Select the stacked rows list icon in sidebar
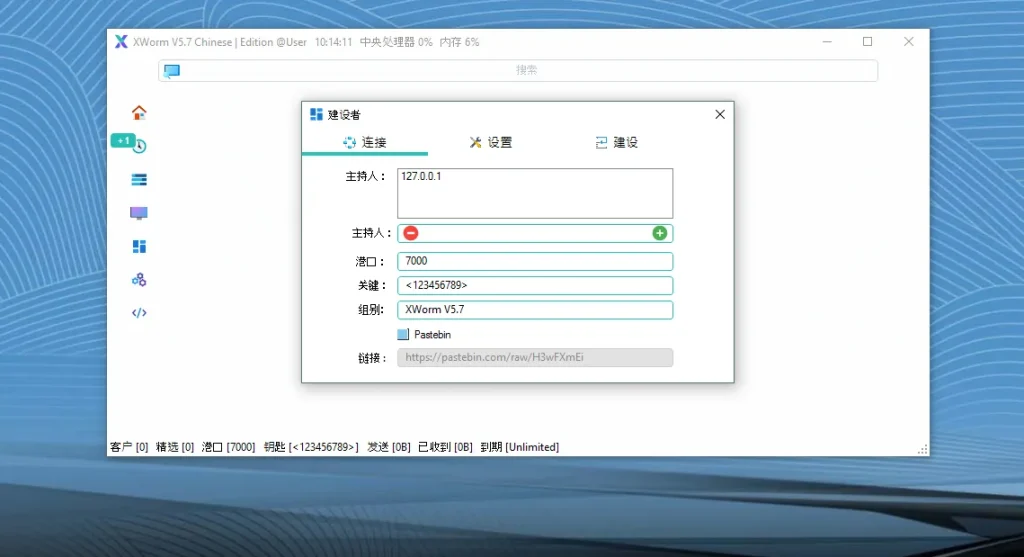This screenshot has height=557, width=1024. pyautogui.click(x=139, y=180)
